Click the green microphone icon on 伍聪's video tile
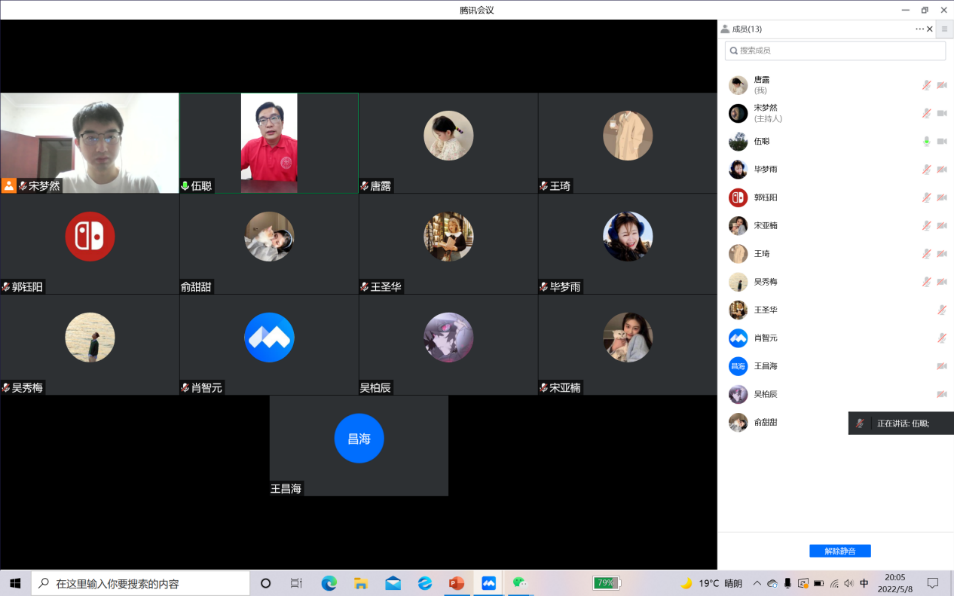This screenshot has height=596, width=954. coord(185,185)
